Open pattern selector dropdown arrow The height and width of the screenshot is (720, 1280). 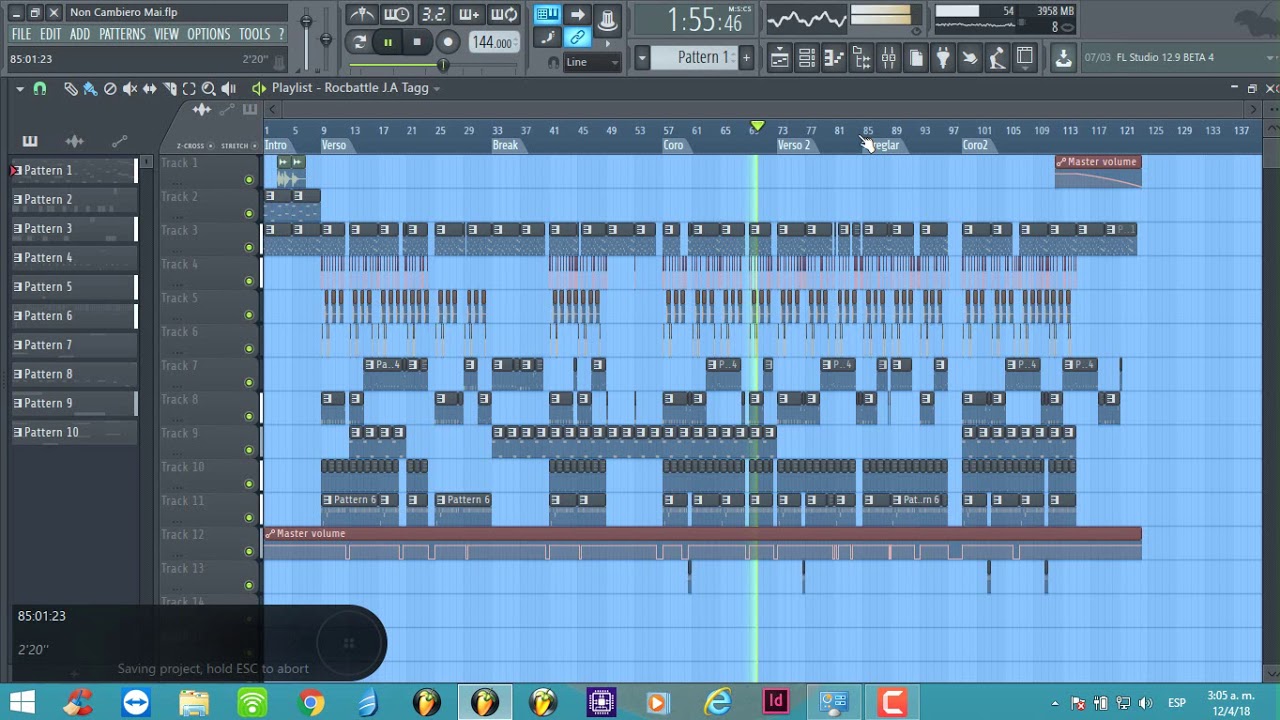coord(642,57)
